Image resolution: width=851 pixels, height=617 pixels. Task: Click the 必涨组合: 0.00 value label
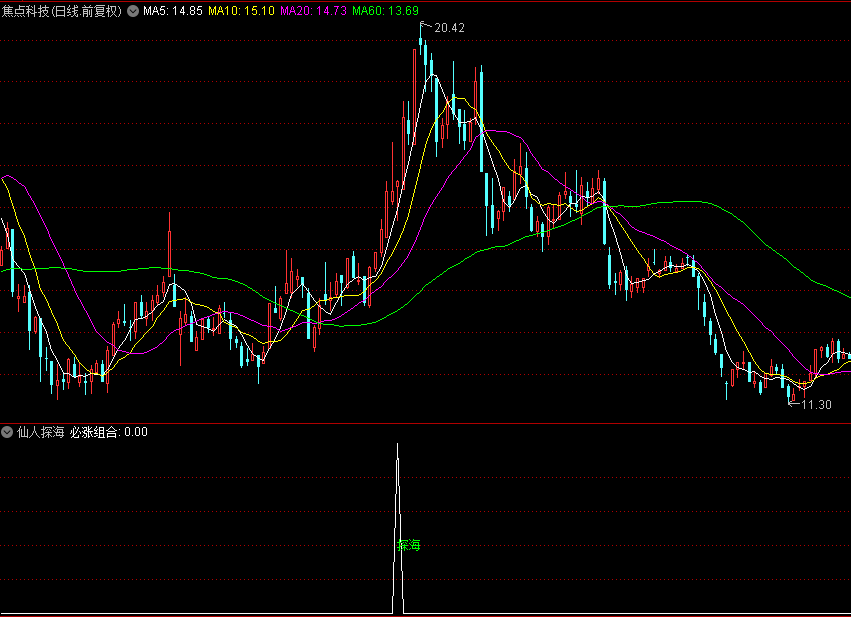109,432
